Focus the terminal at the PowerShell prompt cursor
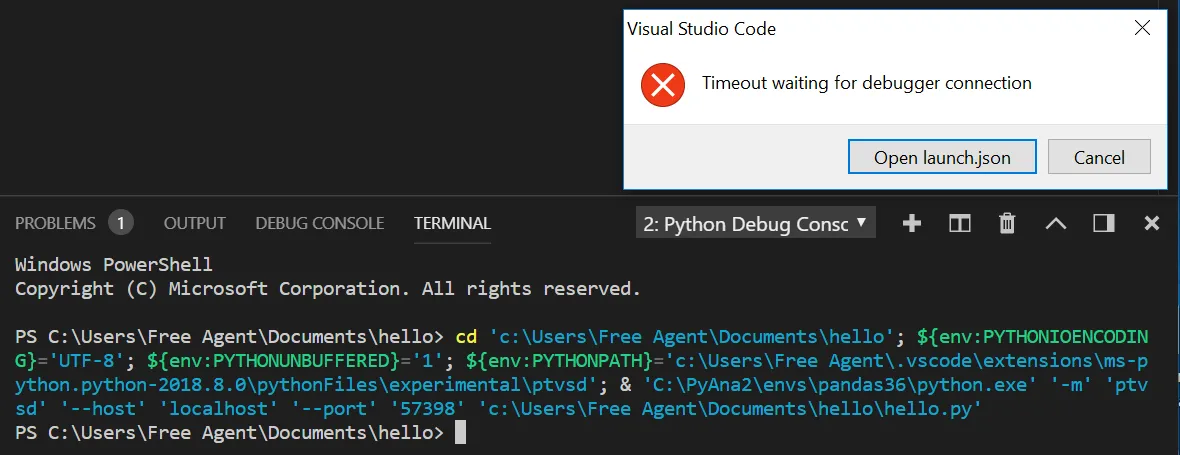1180x455 pixels. coord(460,433)
